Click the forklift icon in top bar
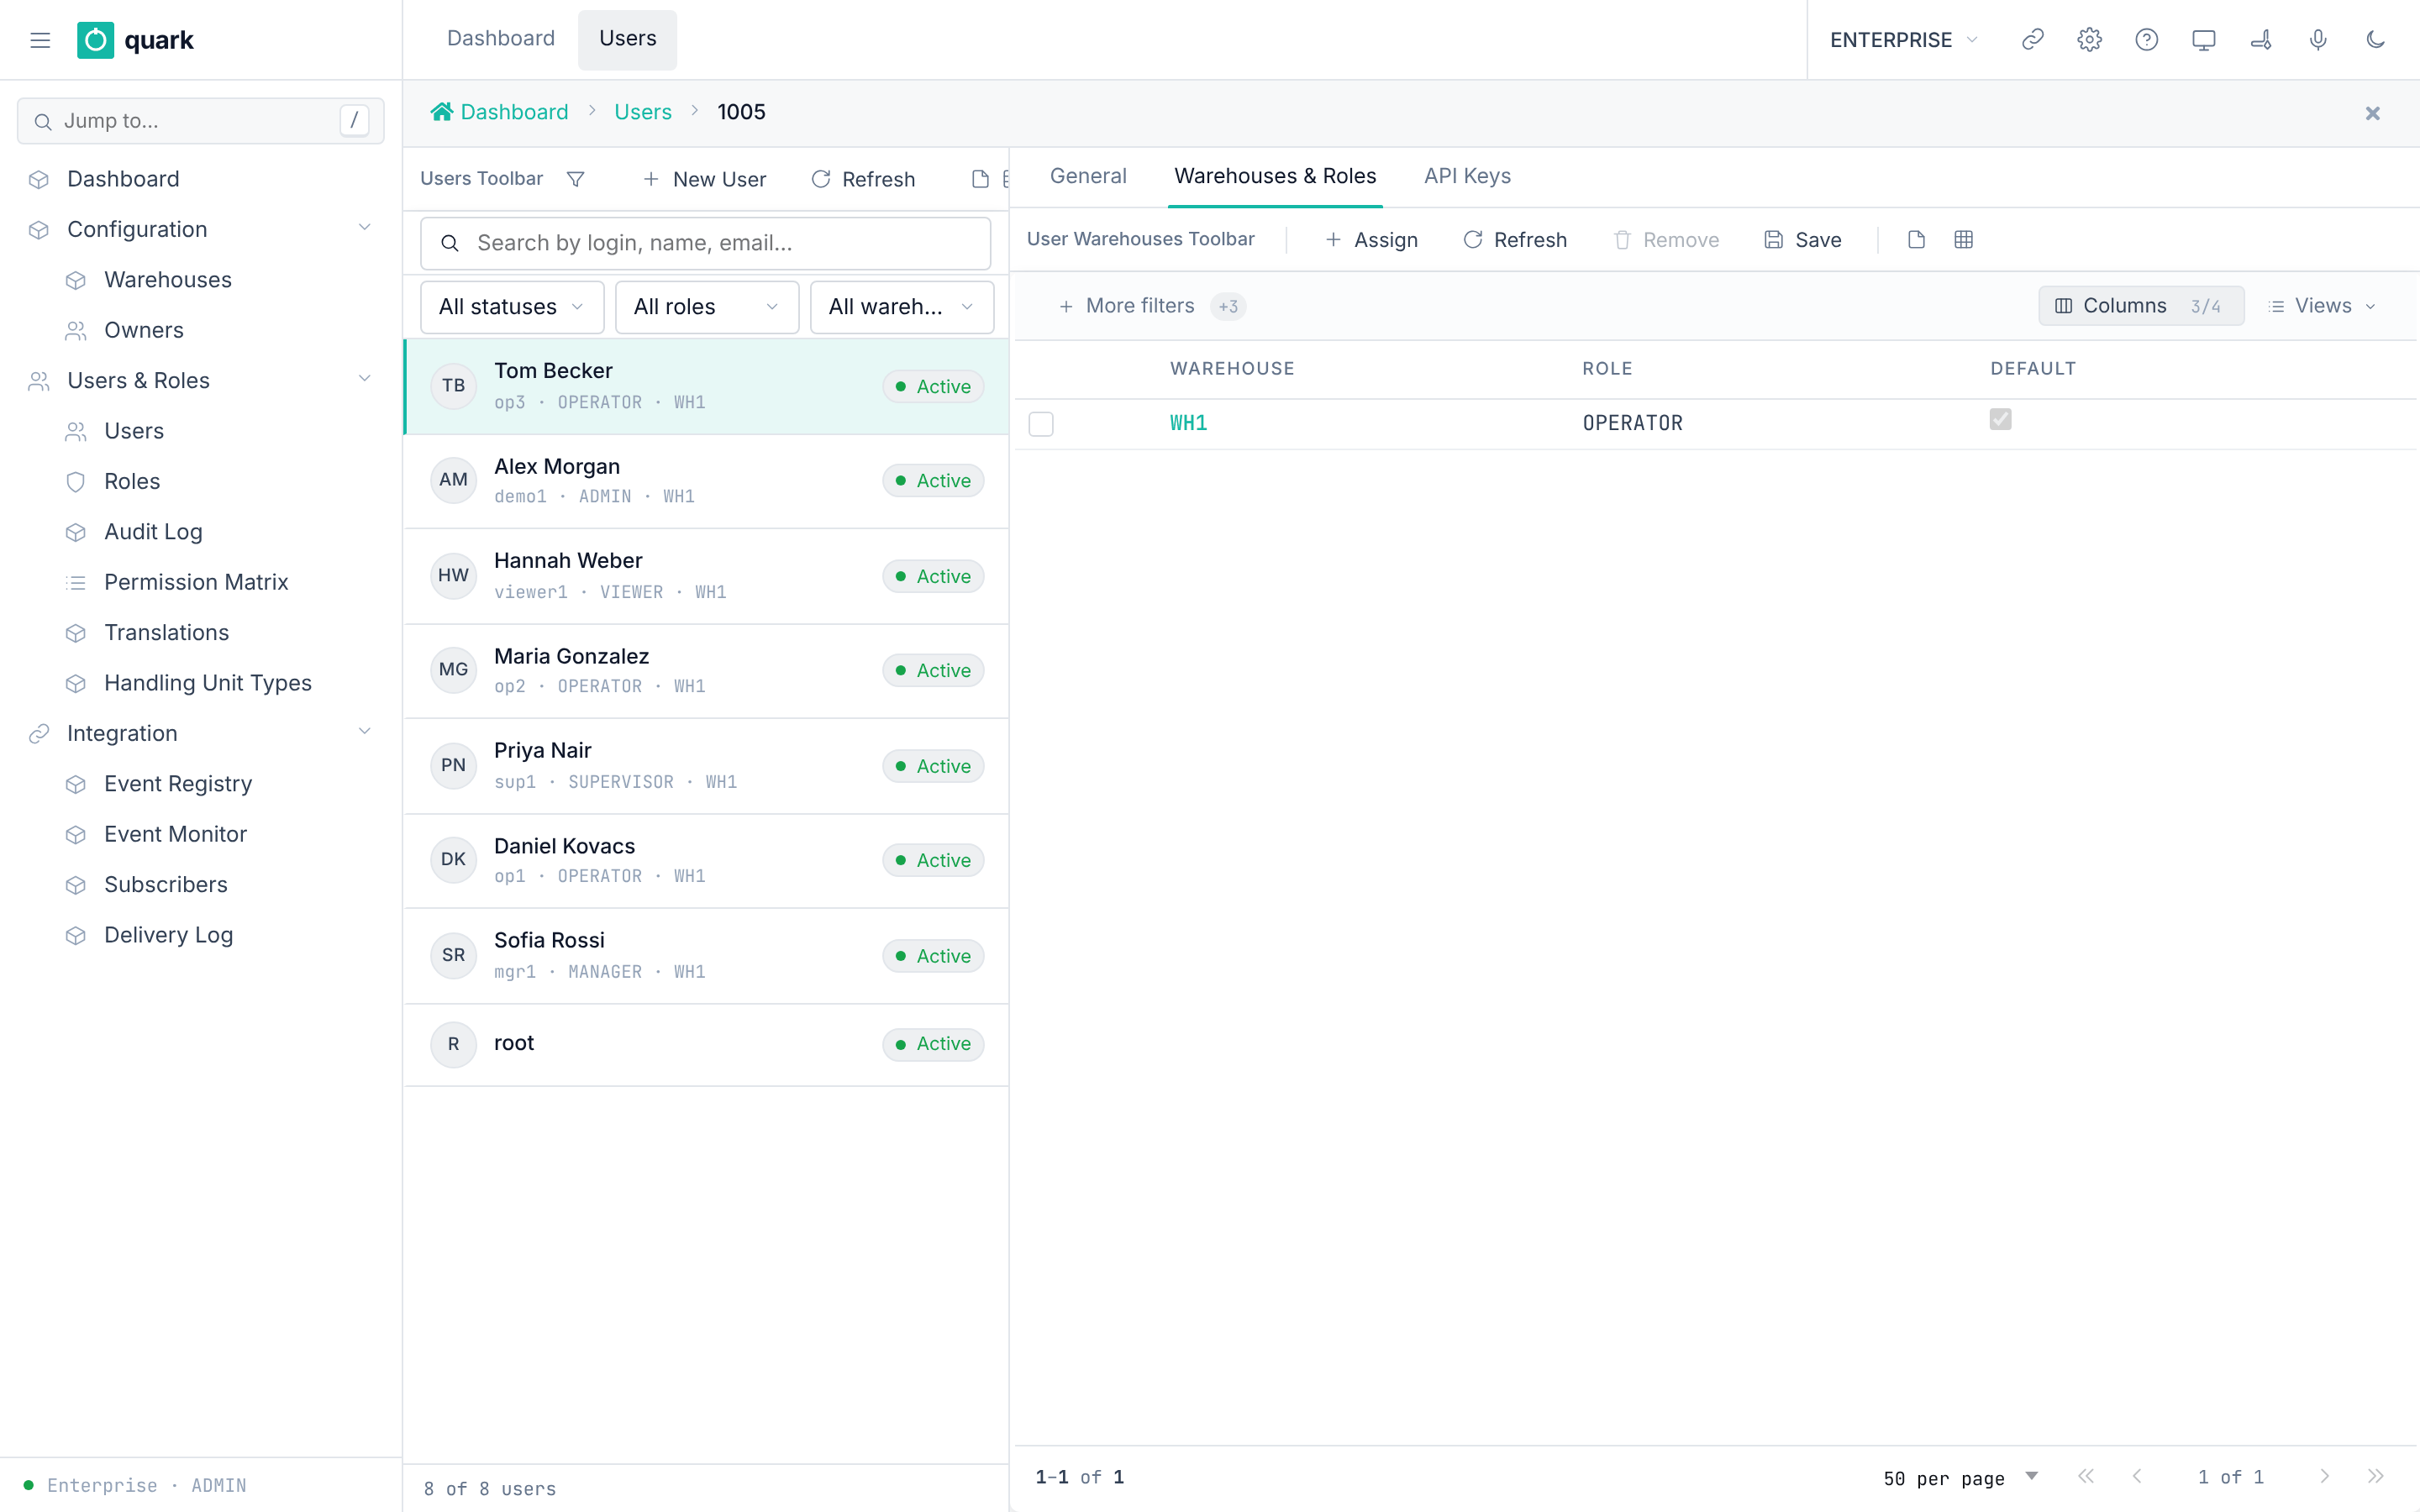 [x=2260, y=40]
